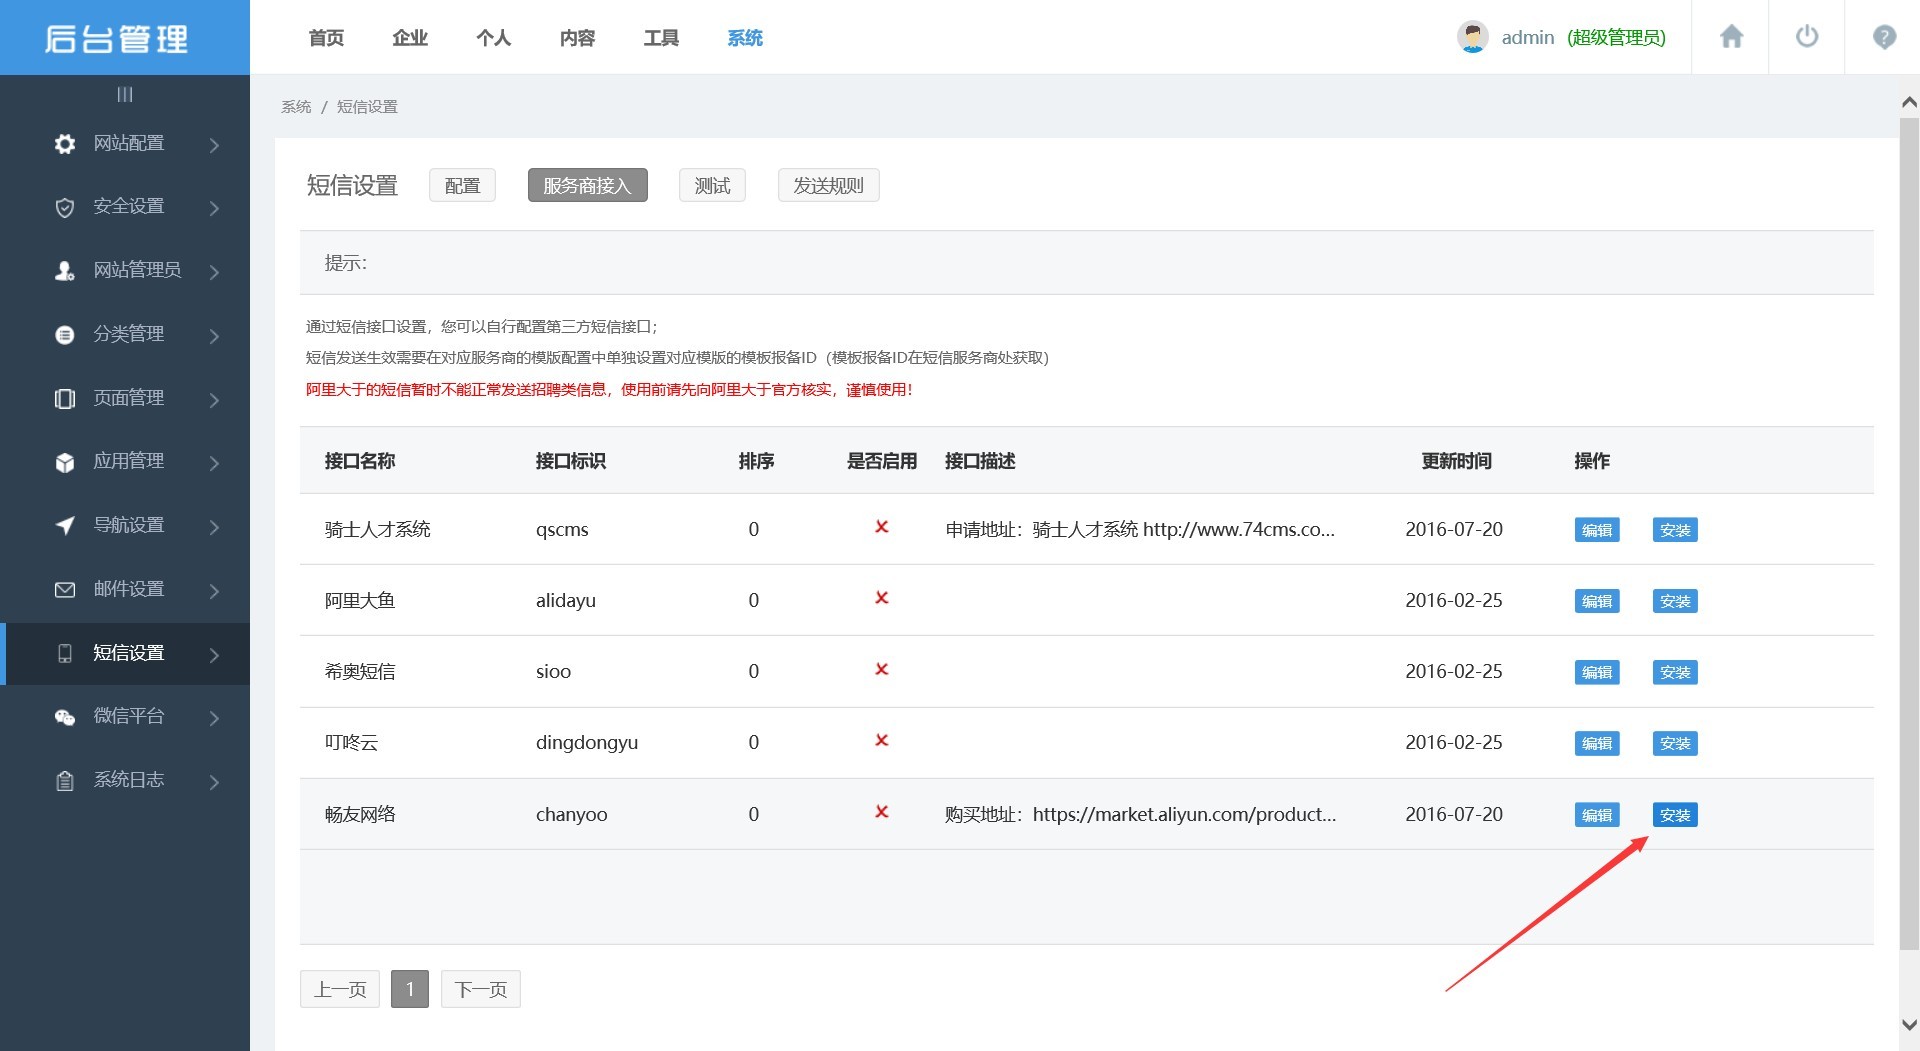
Task: Click the shield icon for 安全设置
Action: [65, 207]
